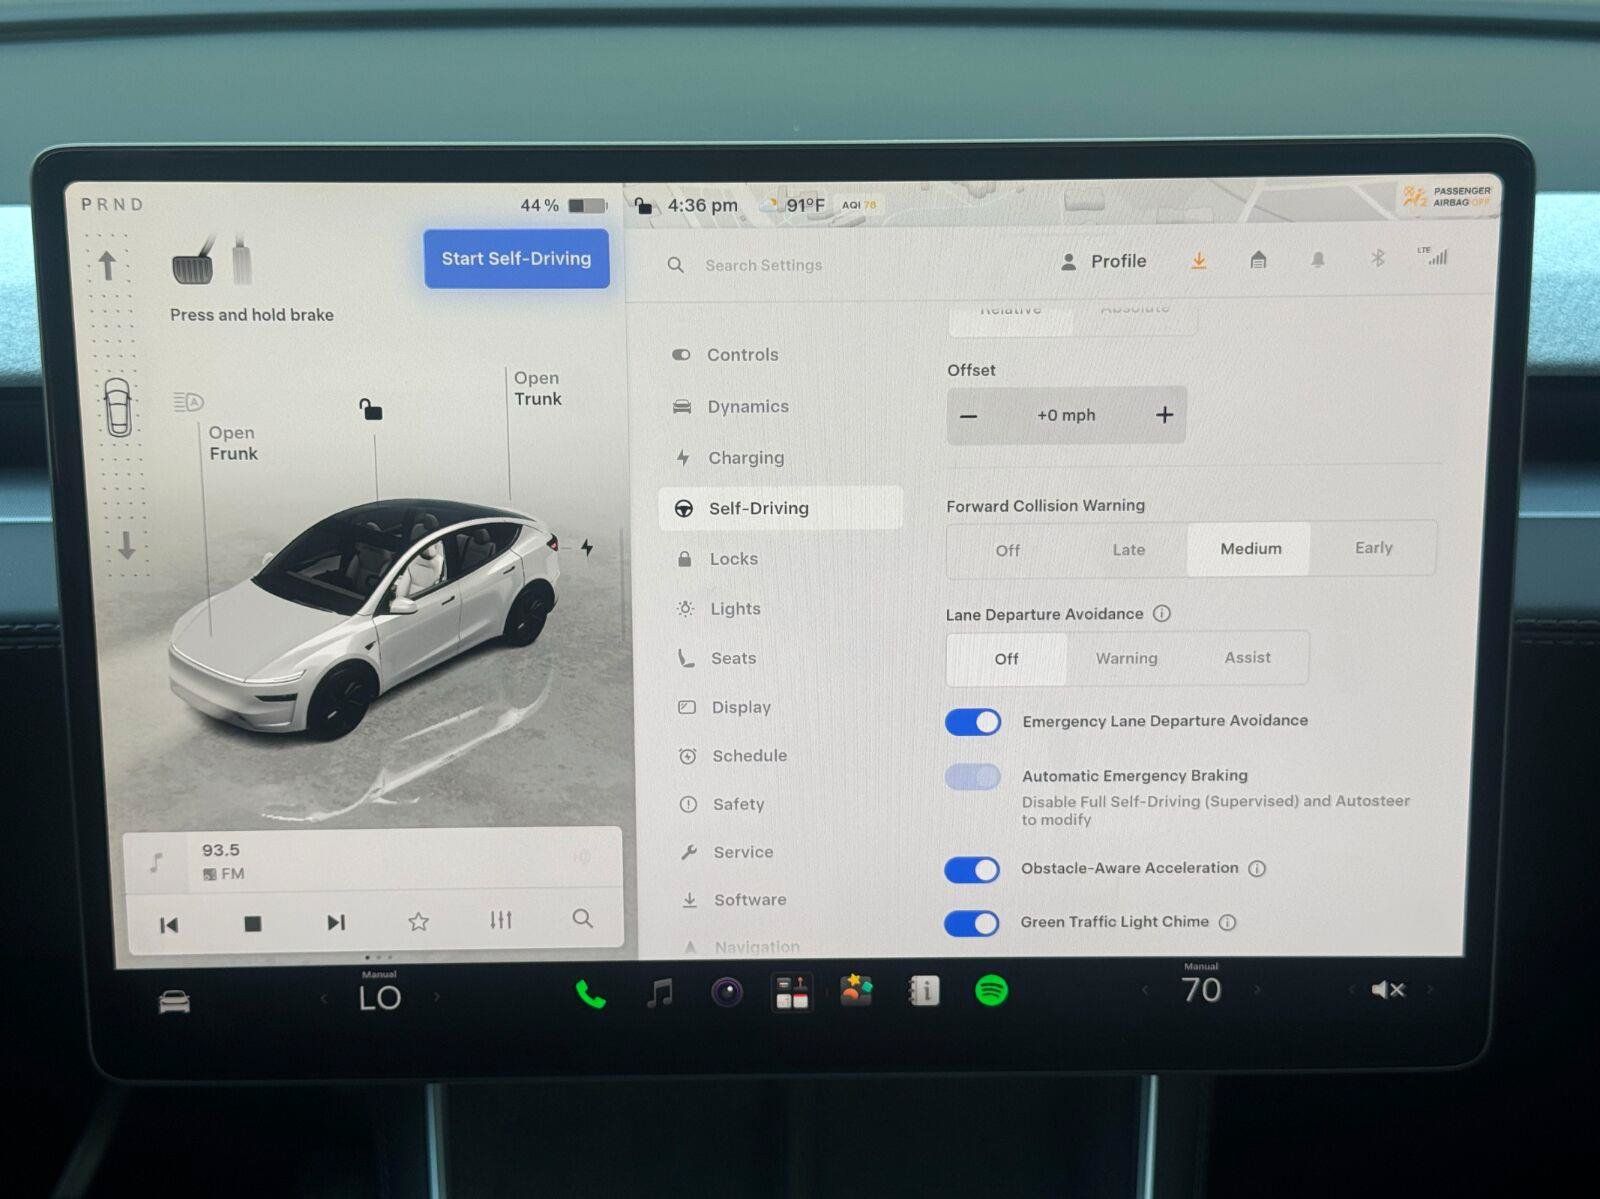This screenshot has height=1199, width=1600.
Task: Open car controls icon in bottom bar
Action: (x=175, y=1001)
